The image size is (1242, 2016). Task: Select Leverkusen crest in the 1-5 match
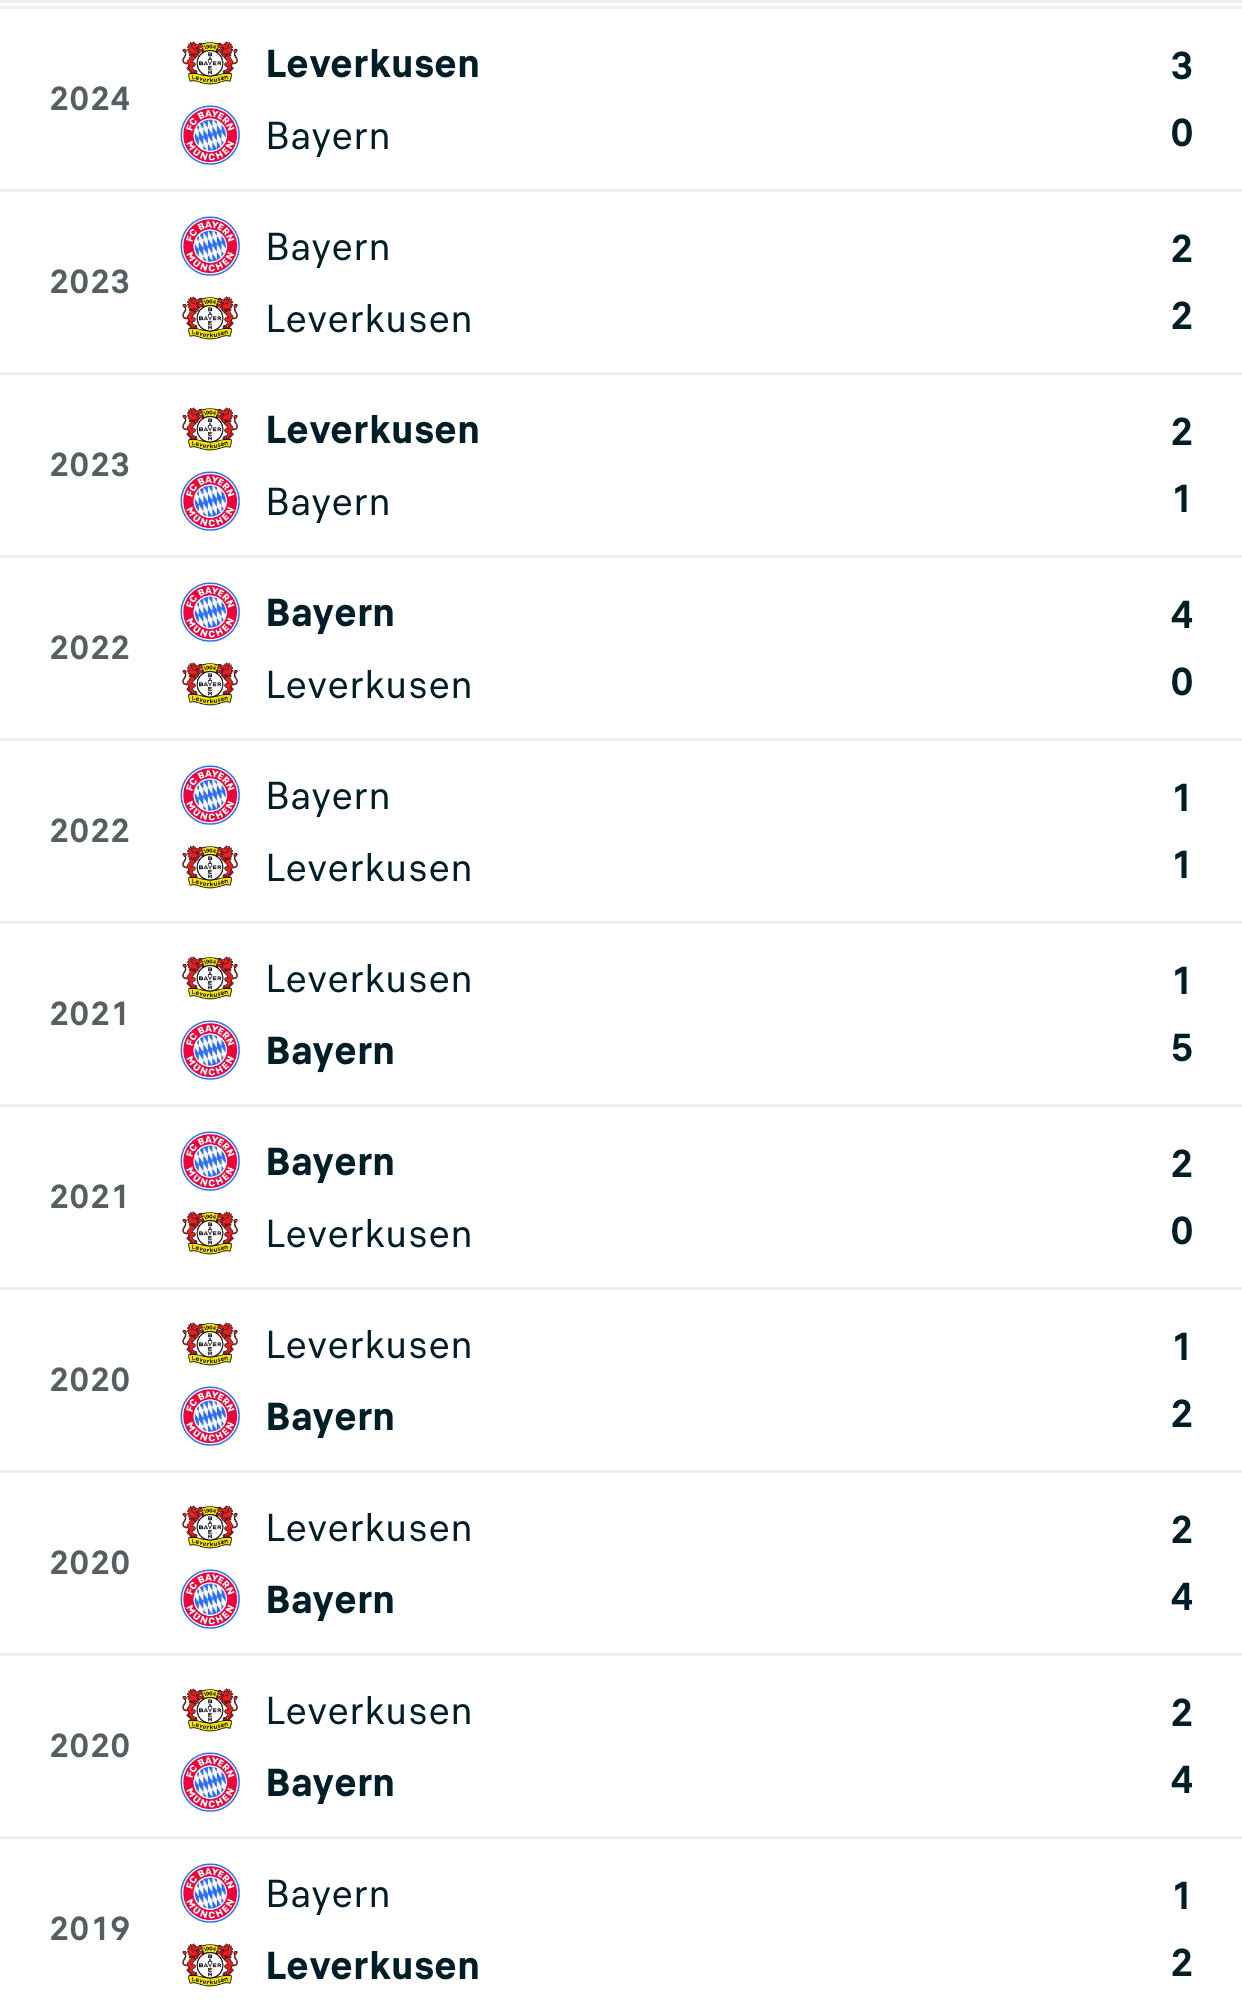tap(210, 978)
